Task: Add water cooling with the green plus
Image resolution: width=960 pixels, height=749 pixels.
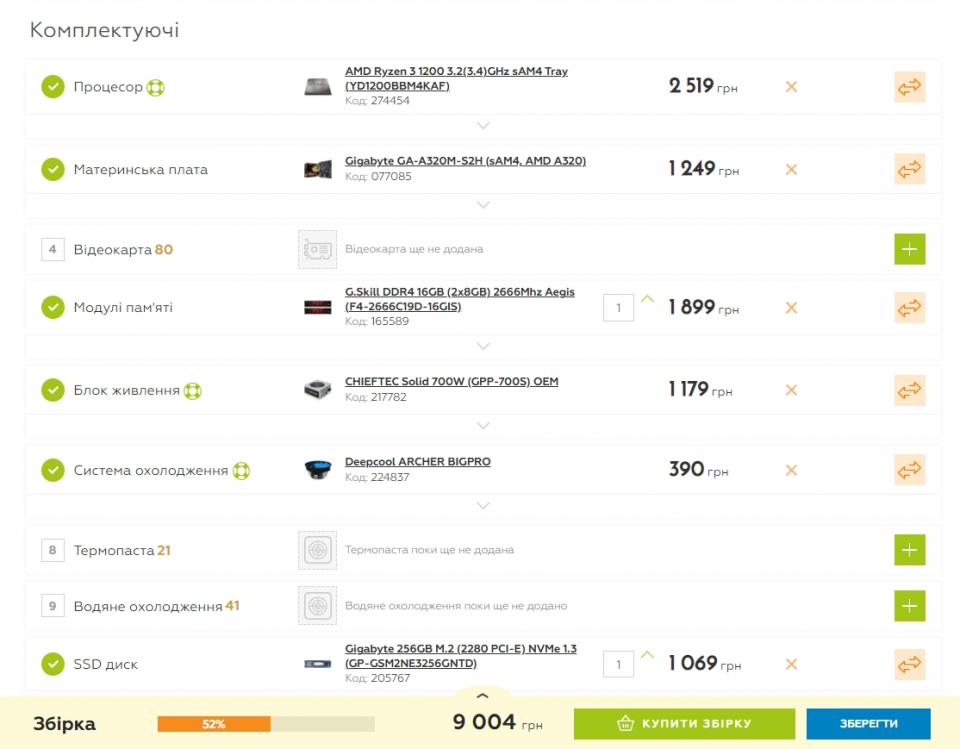Action: point(909,606)
